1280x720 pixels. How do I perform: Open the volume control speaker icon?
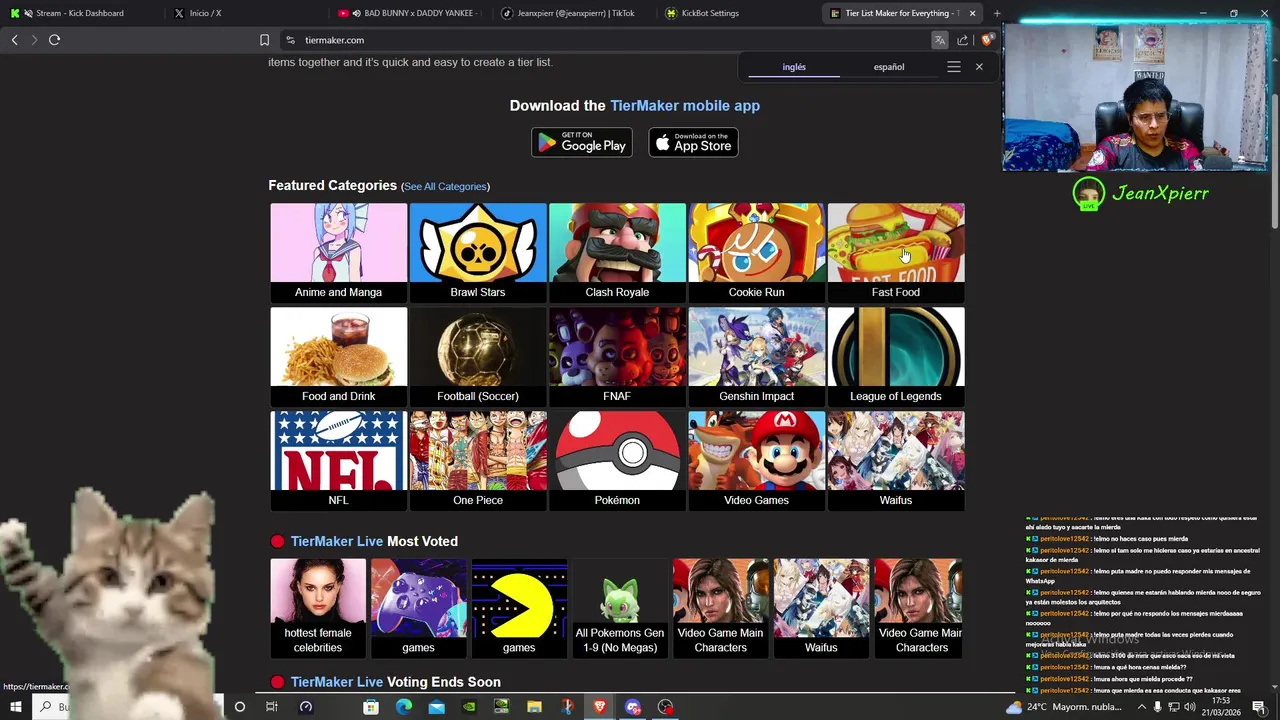pyautogui.click(x=1192, y=707)
